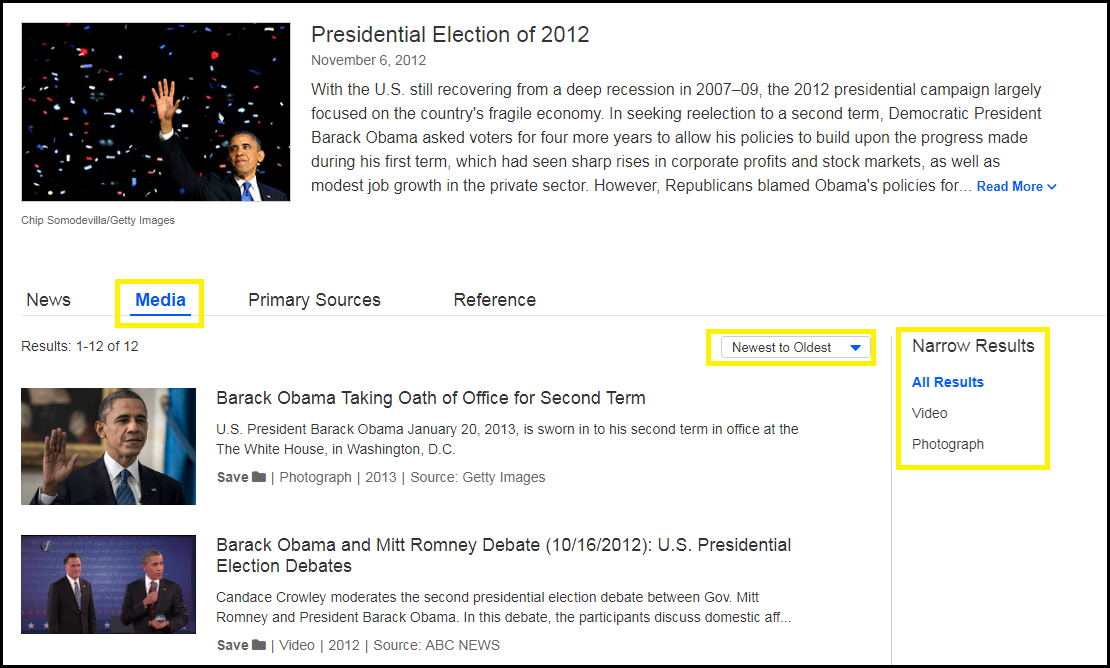Open Barack Obama Taking Oath of Office title
The height and width of the screenshot is (668, 1110).
click(430, 398)
